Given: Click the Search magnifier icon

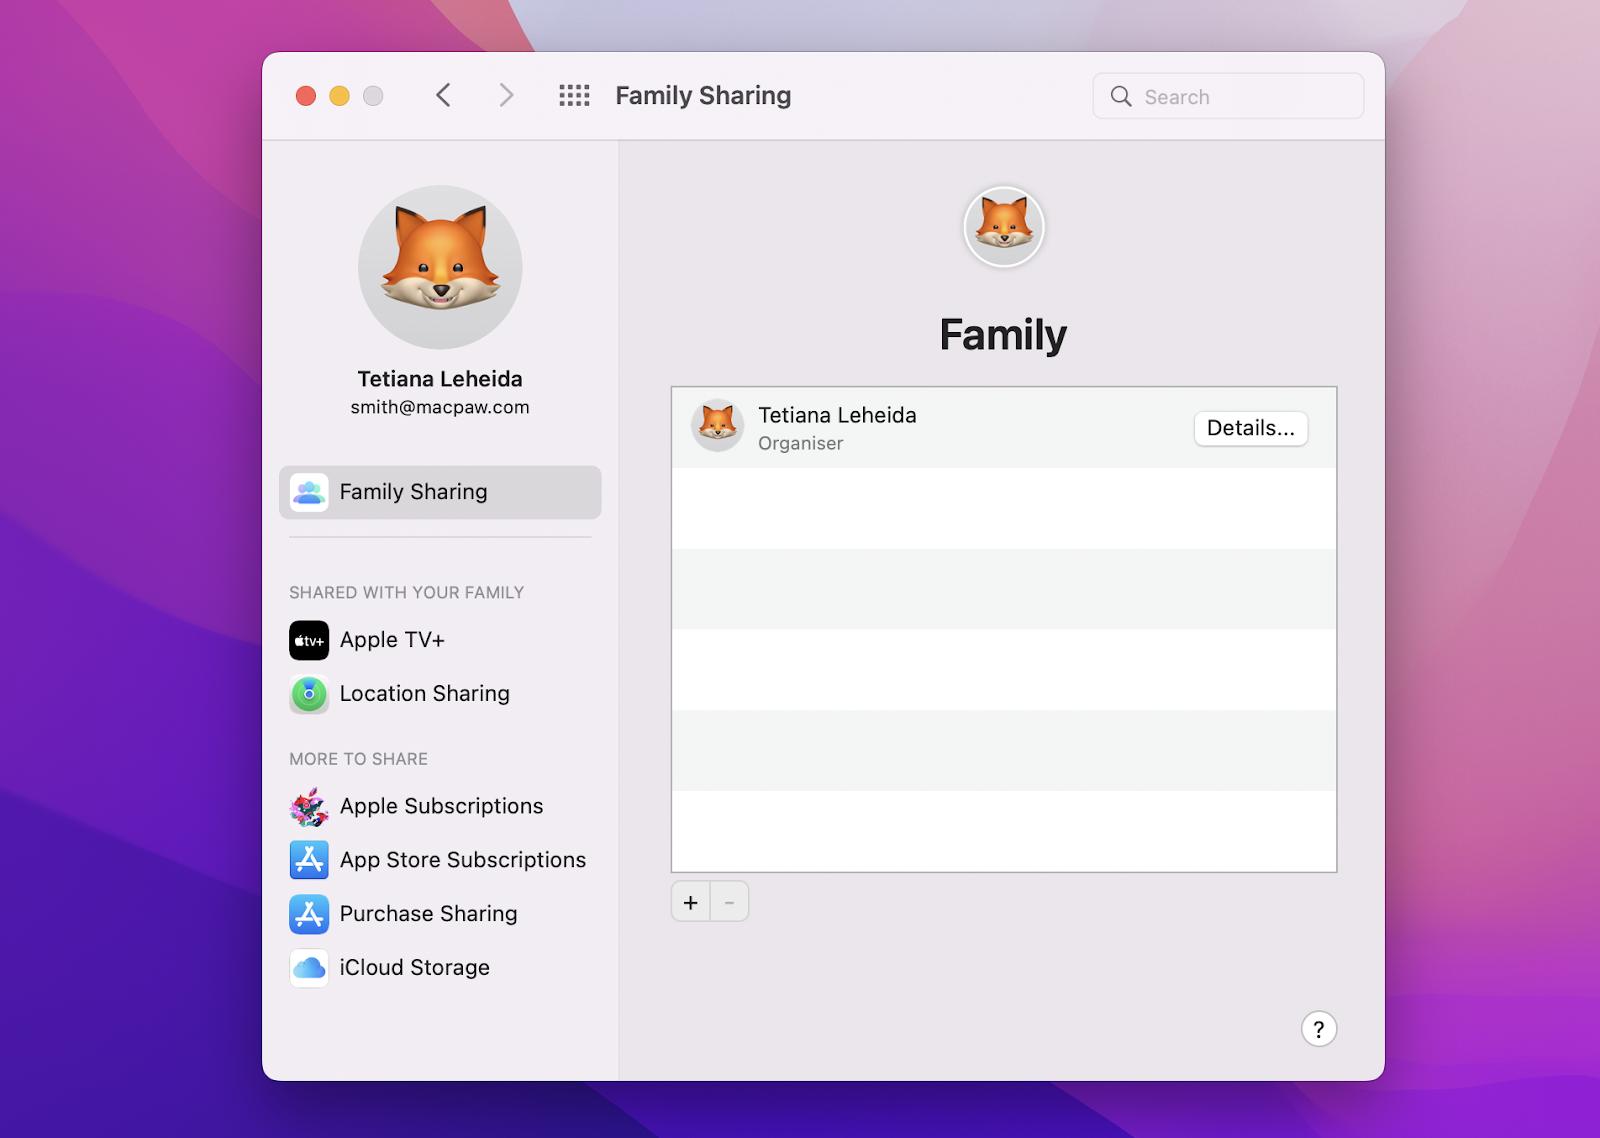Looking at the screenshot, I should [1121, 96].
